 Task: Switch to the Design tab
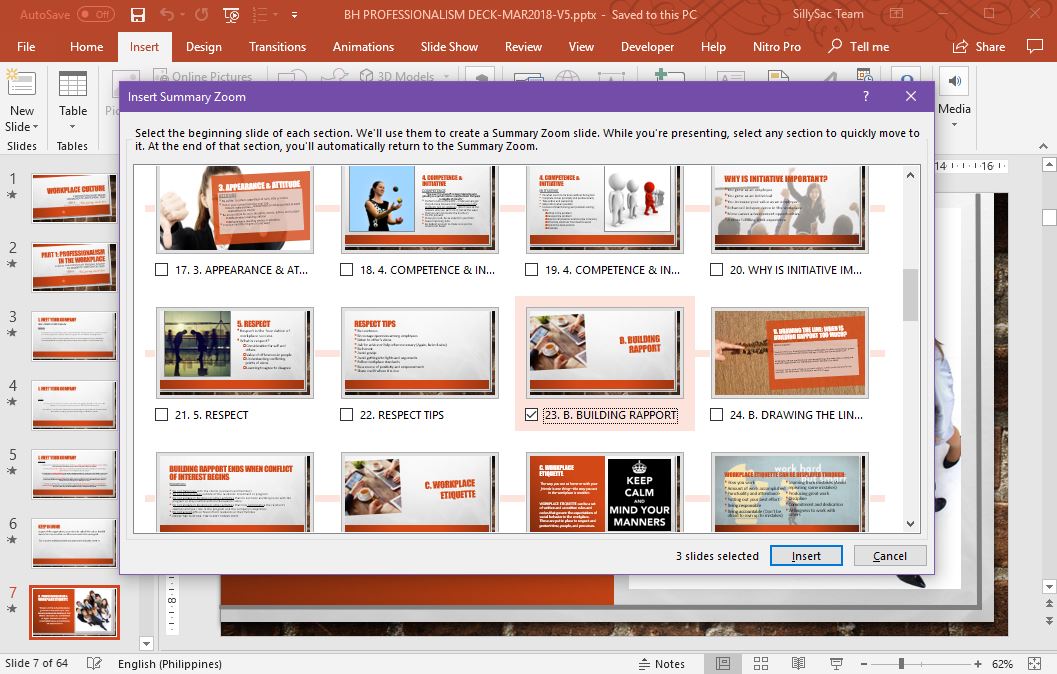203,47
